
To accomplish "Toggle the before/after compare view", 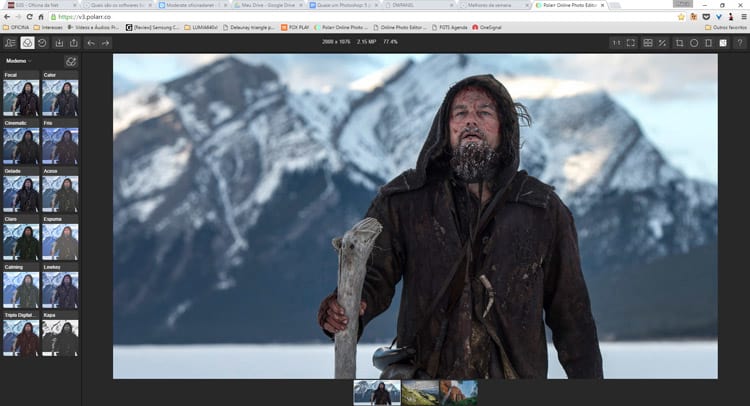I will coord(648,43).
